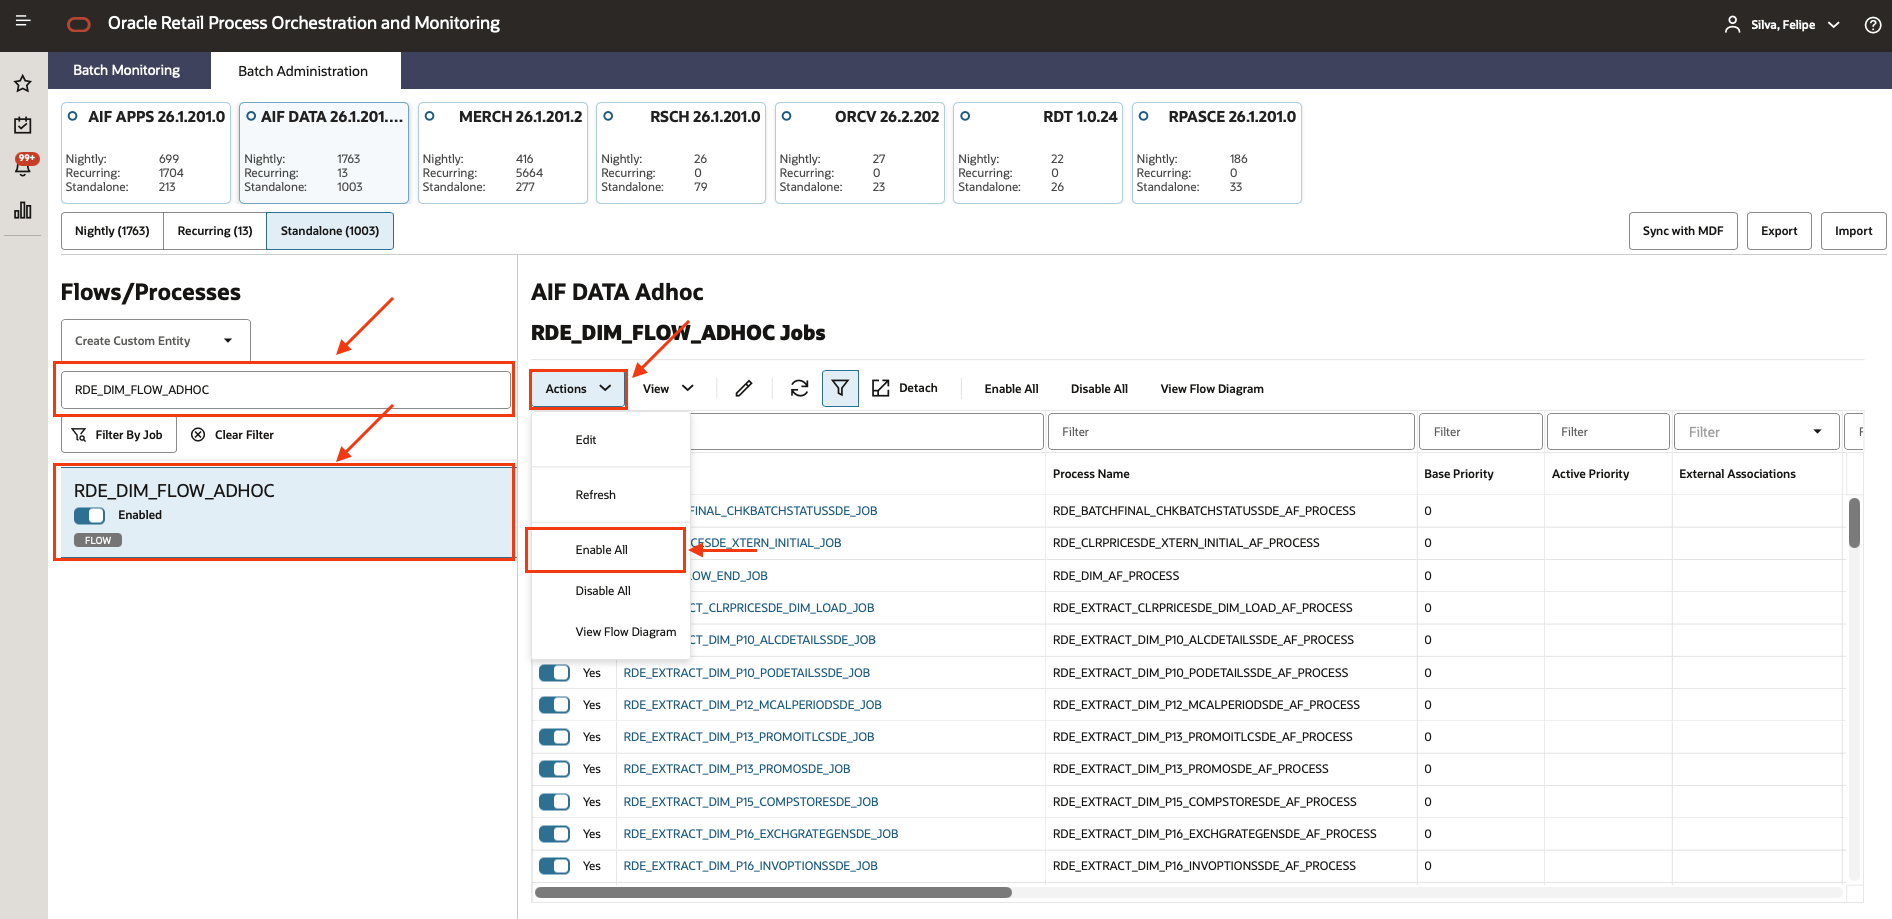Toggle the funnel filter icon
The width and height of the screenshot is (1892, 919).
pos(840,389)
